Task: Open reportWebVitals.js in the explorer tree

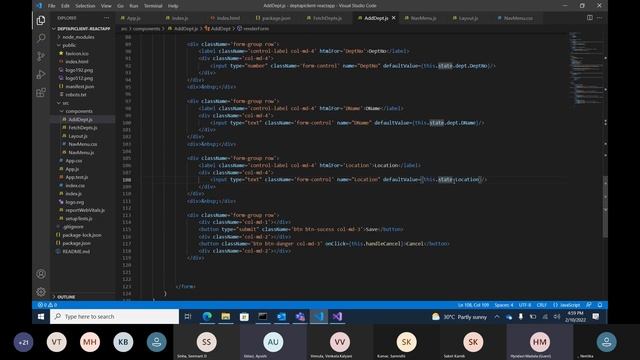Action: 85,210
